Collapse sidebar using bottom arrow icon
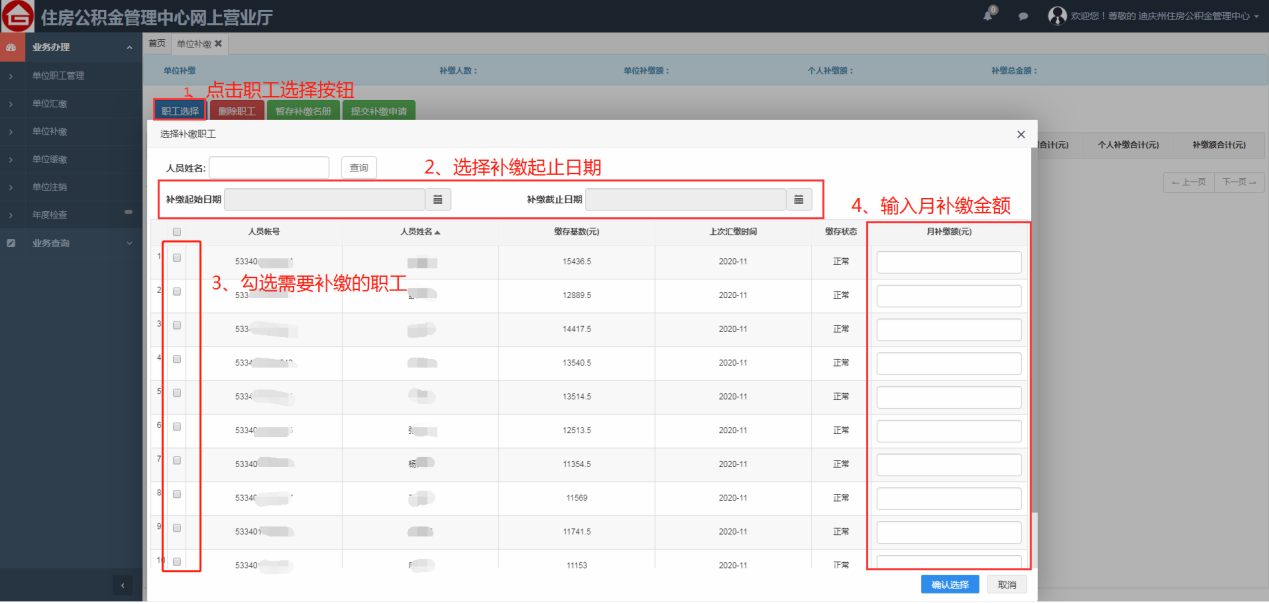 (122, 585)
